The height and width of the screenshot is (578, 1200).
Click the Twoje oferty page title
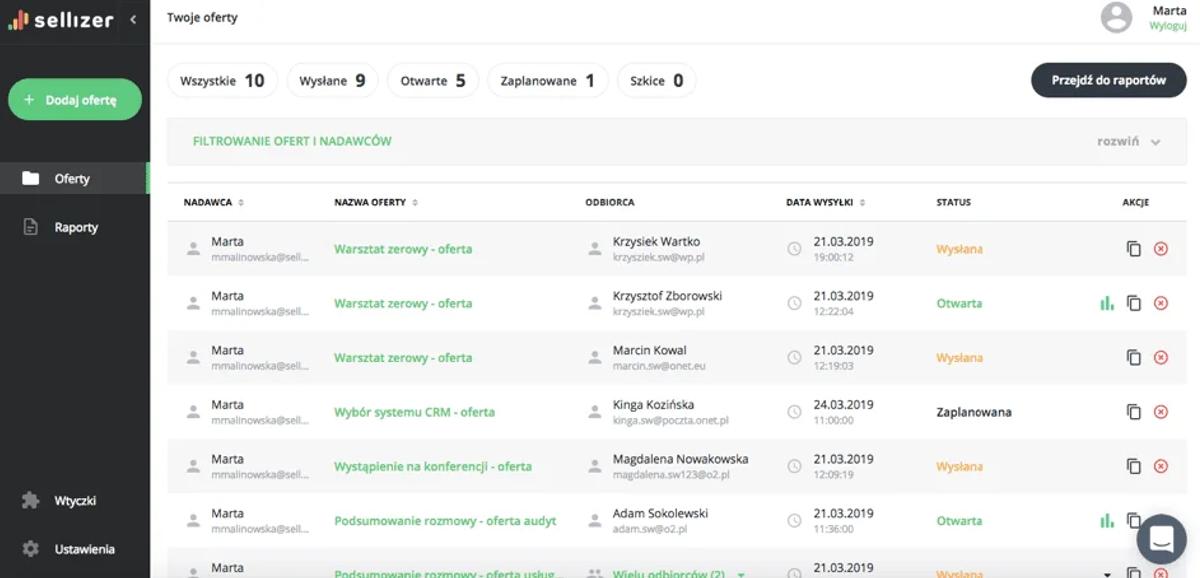[202, 17]
